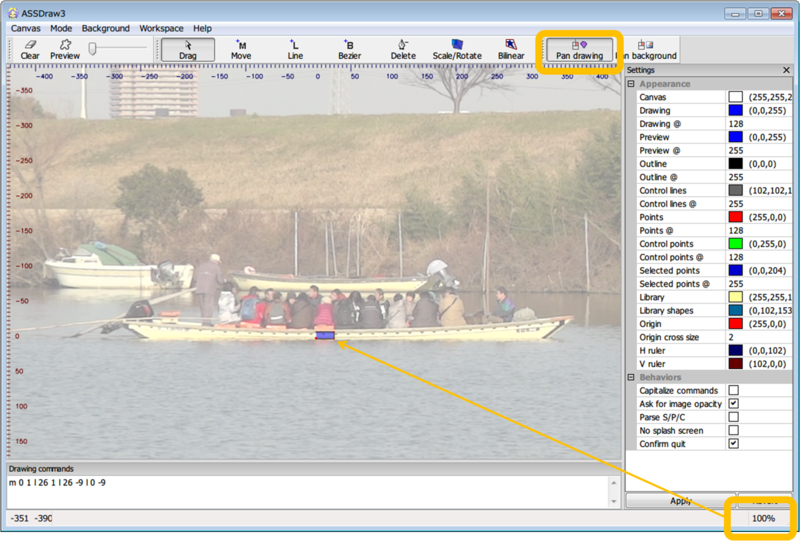The width and height of the screenshot is (800, 541).
Task: Select the Scale/Rotate tool
Action: click(457, 50)
